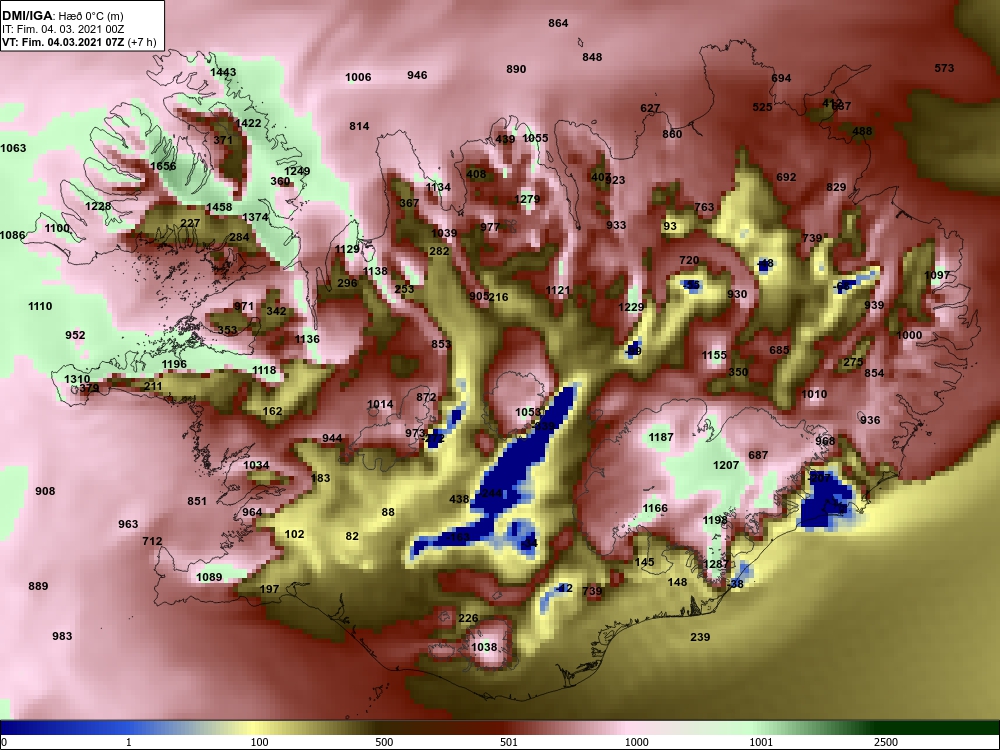Image resolution: width=1000 pixels, height=750 pixels.
Task: Click the map value '952'
Action: click(x=75, y=335)
